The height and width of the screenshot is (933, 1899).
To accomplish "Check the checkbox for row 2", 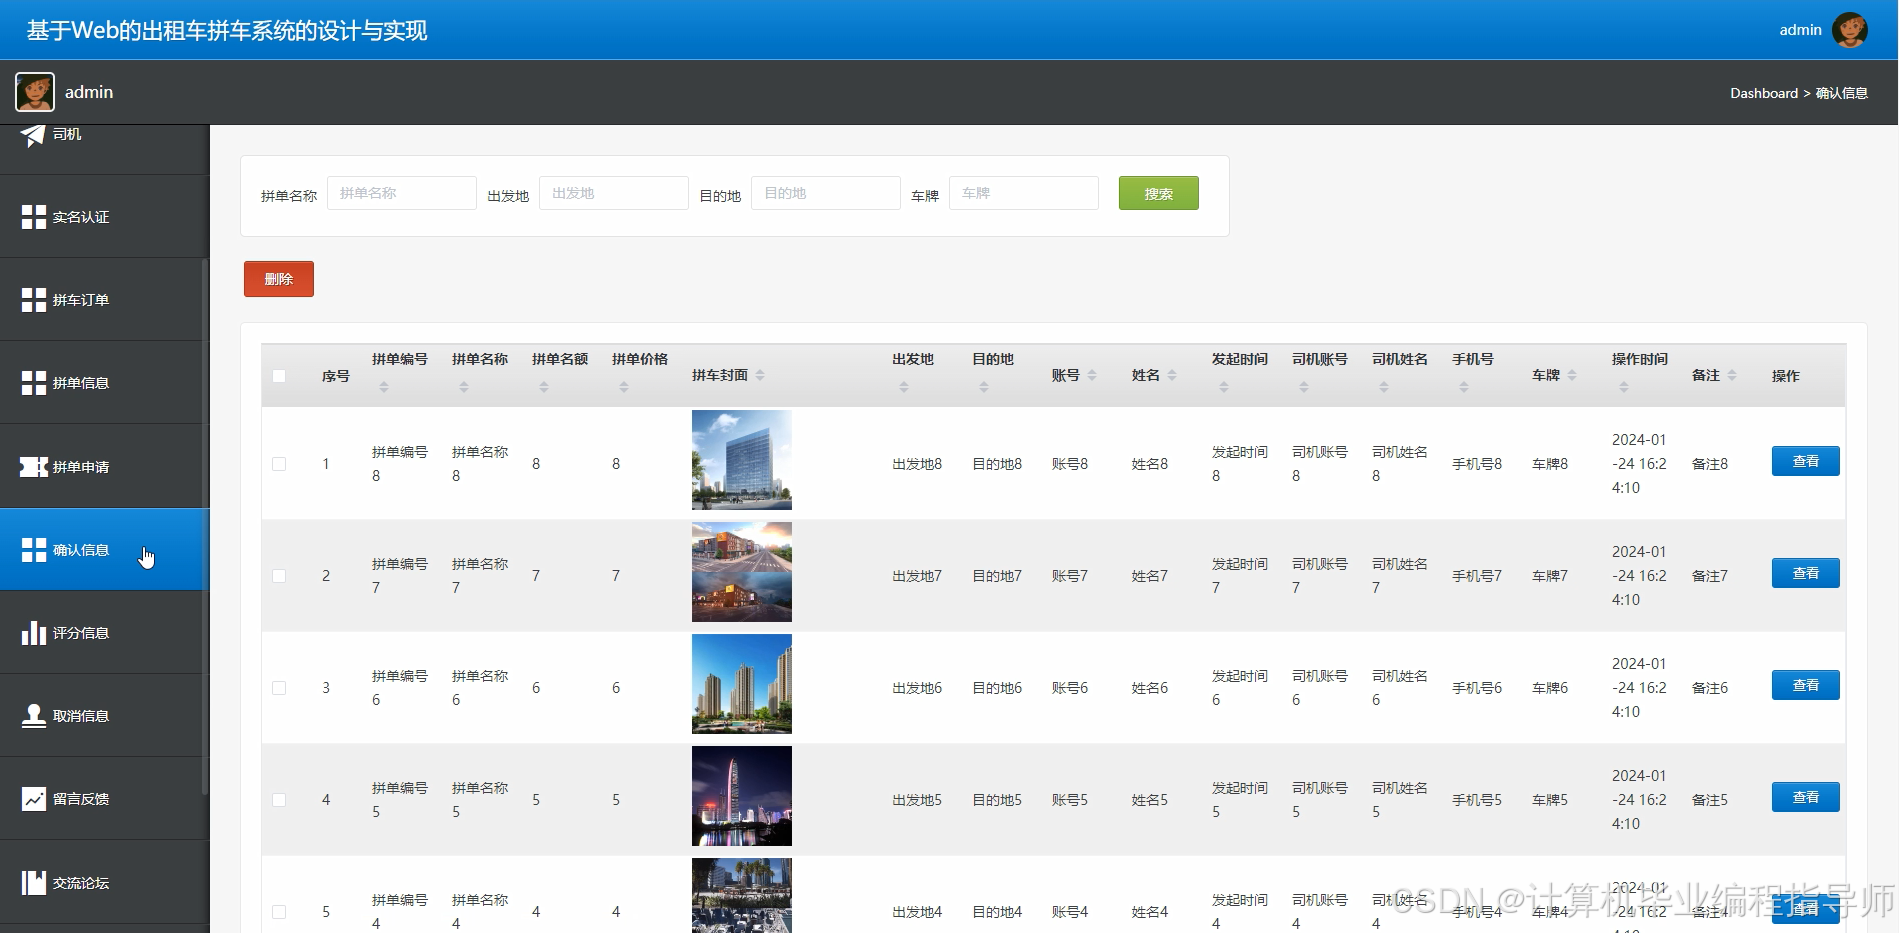I will click(279, 576).
